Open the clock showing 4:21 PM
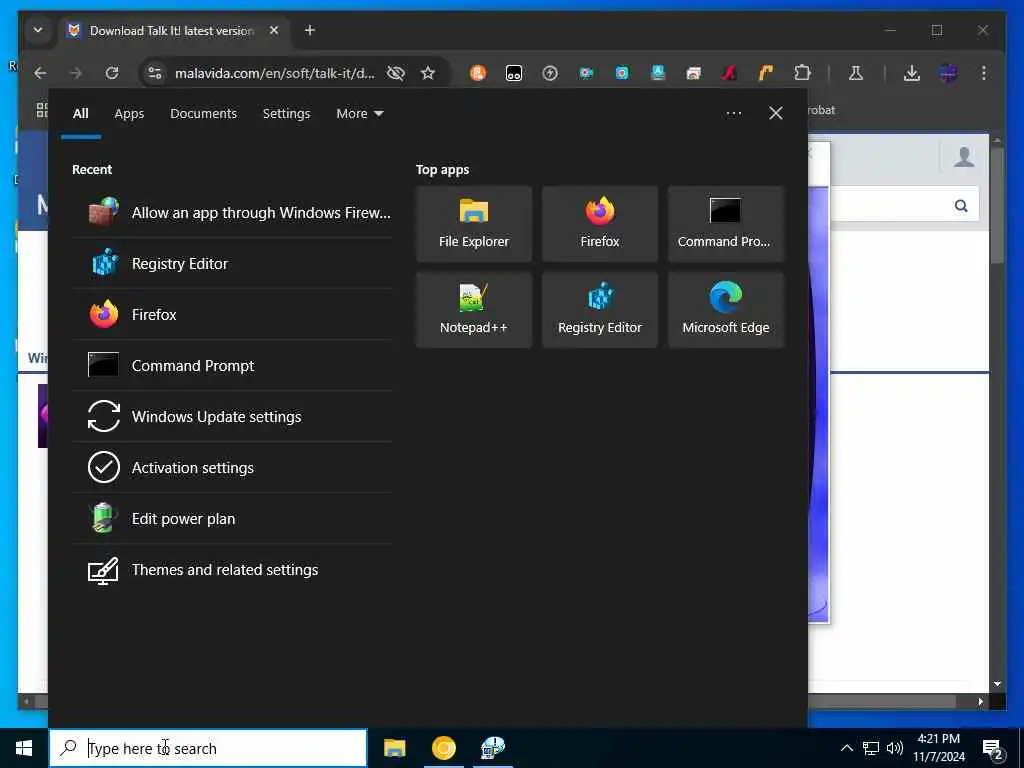1024x768 pixels. point(939,748)
